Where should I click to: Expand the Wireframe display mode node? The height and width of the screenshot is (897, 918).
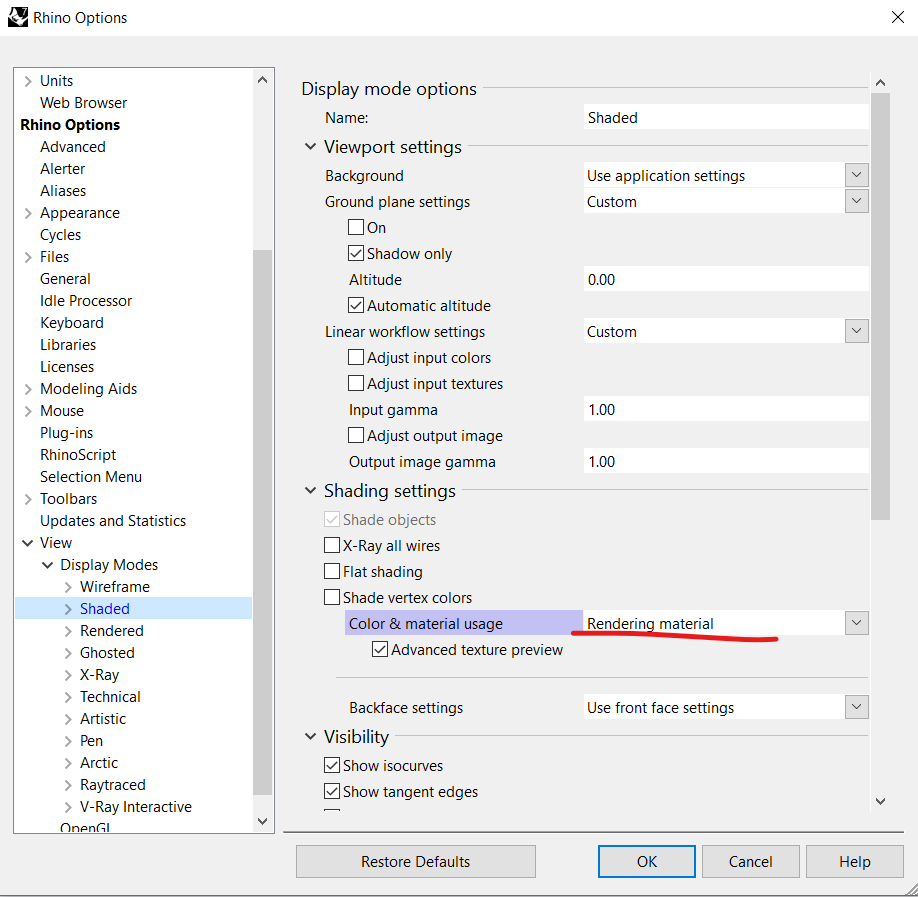[x=68, y=587]
